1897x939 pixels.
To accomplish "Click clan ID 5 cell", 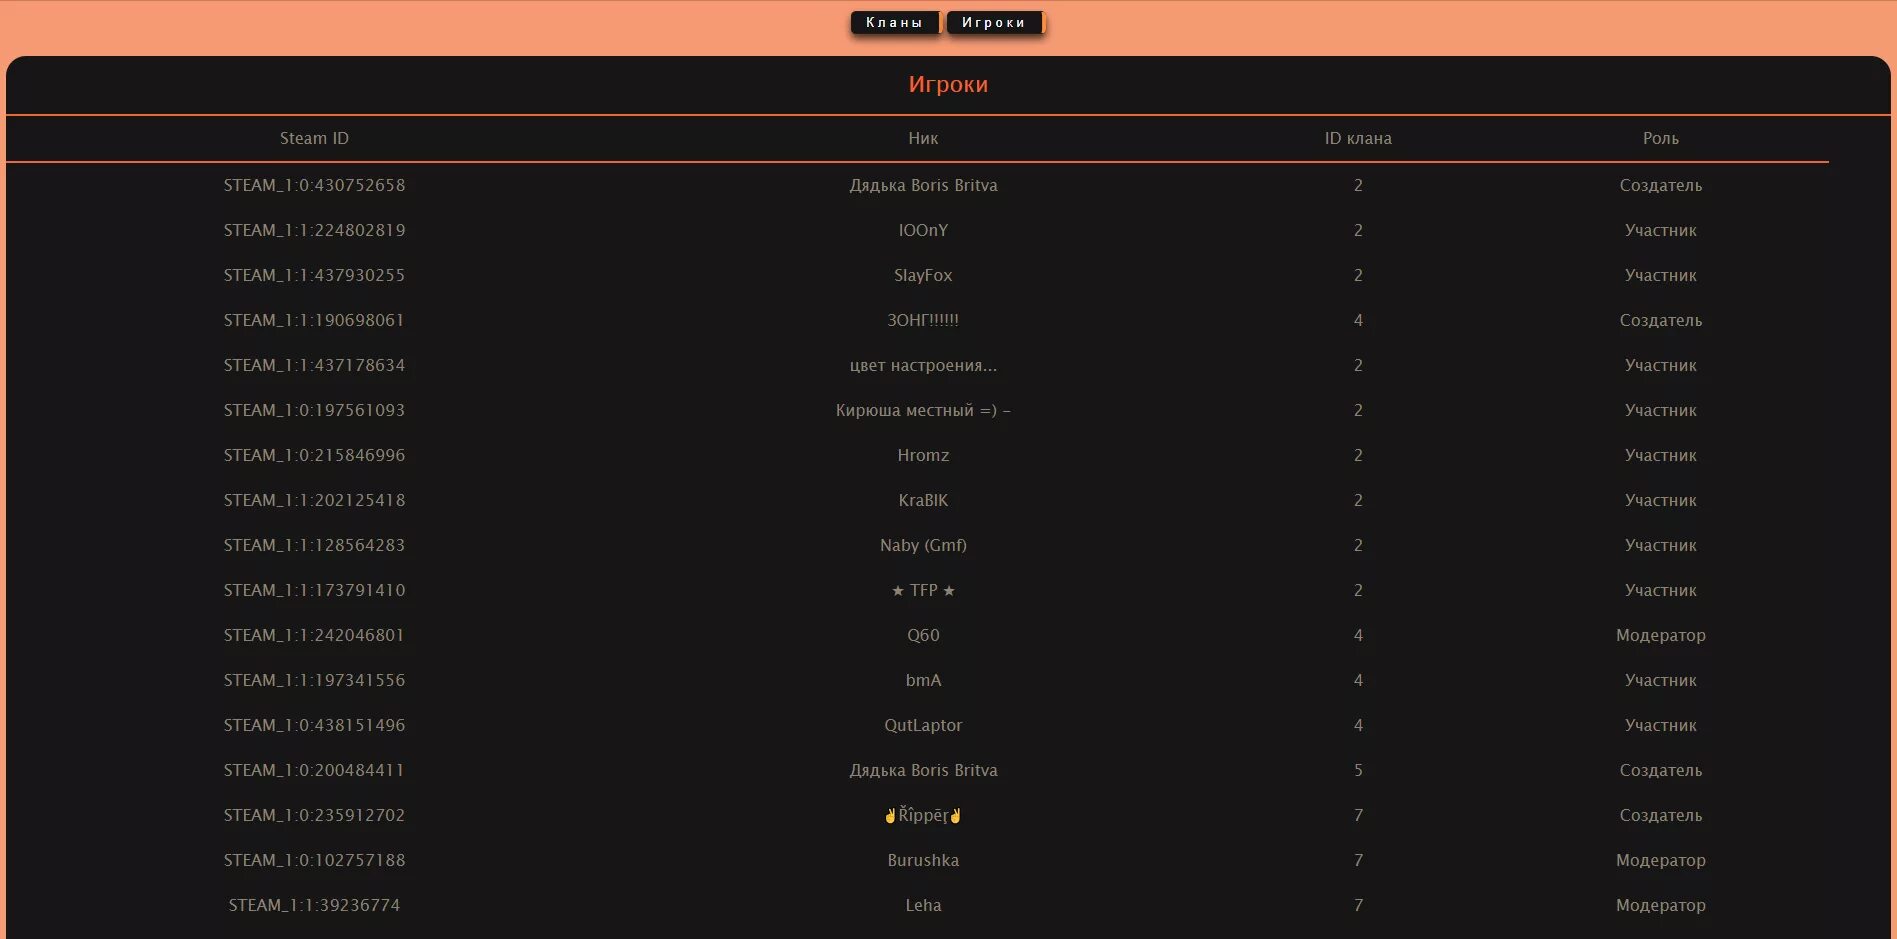I will (1358, 770).
